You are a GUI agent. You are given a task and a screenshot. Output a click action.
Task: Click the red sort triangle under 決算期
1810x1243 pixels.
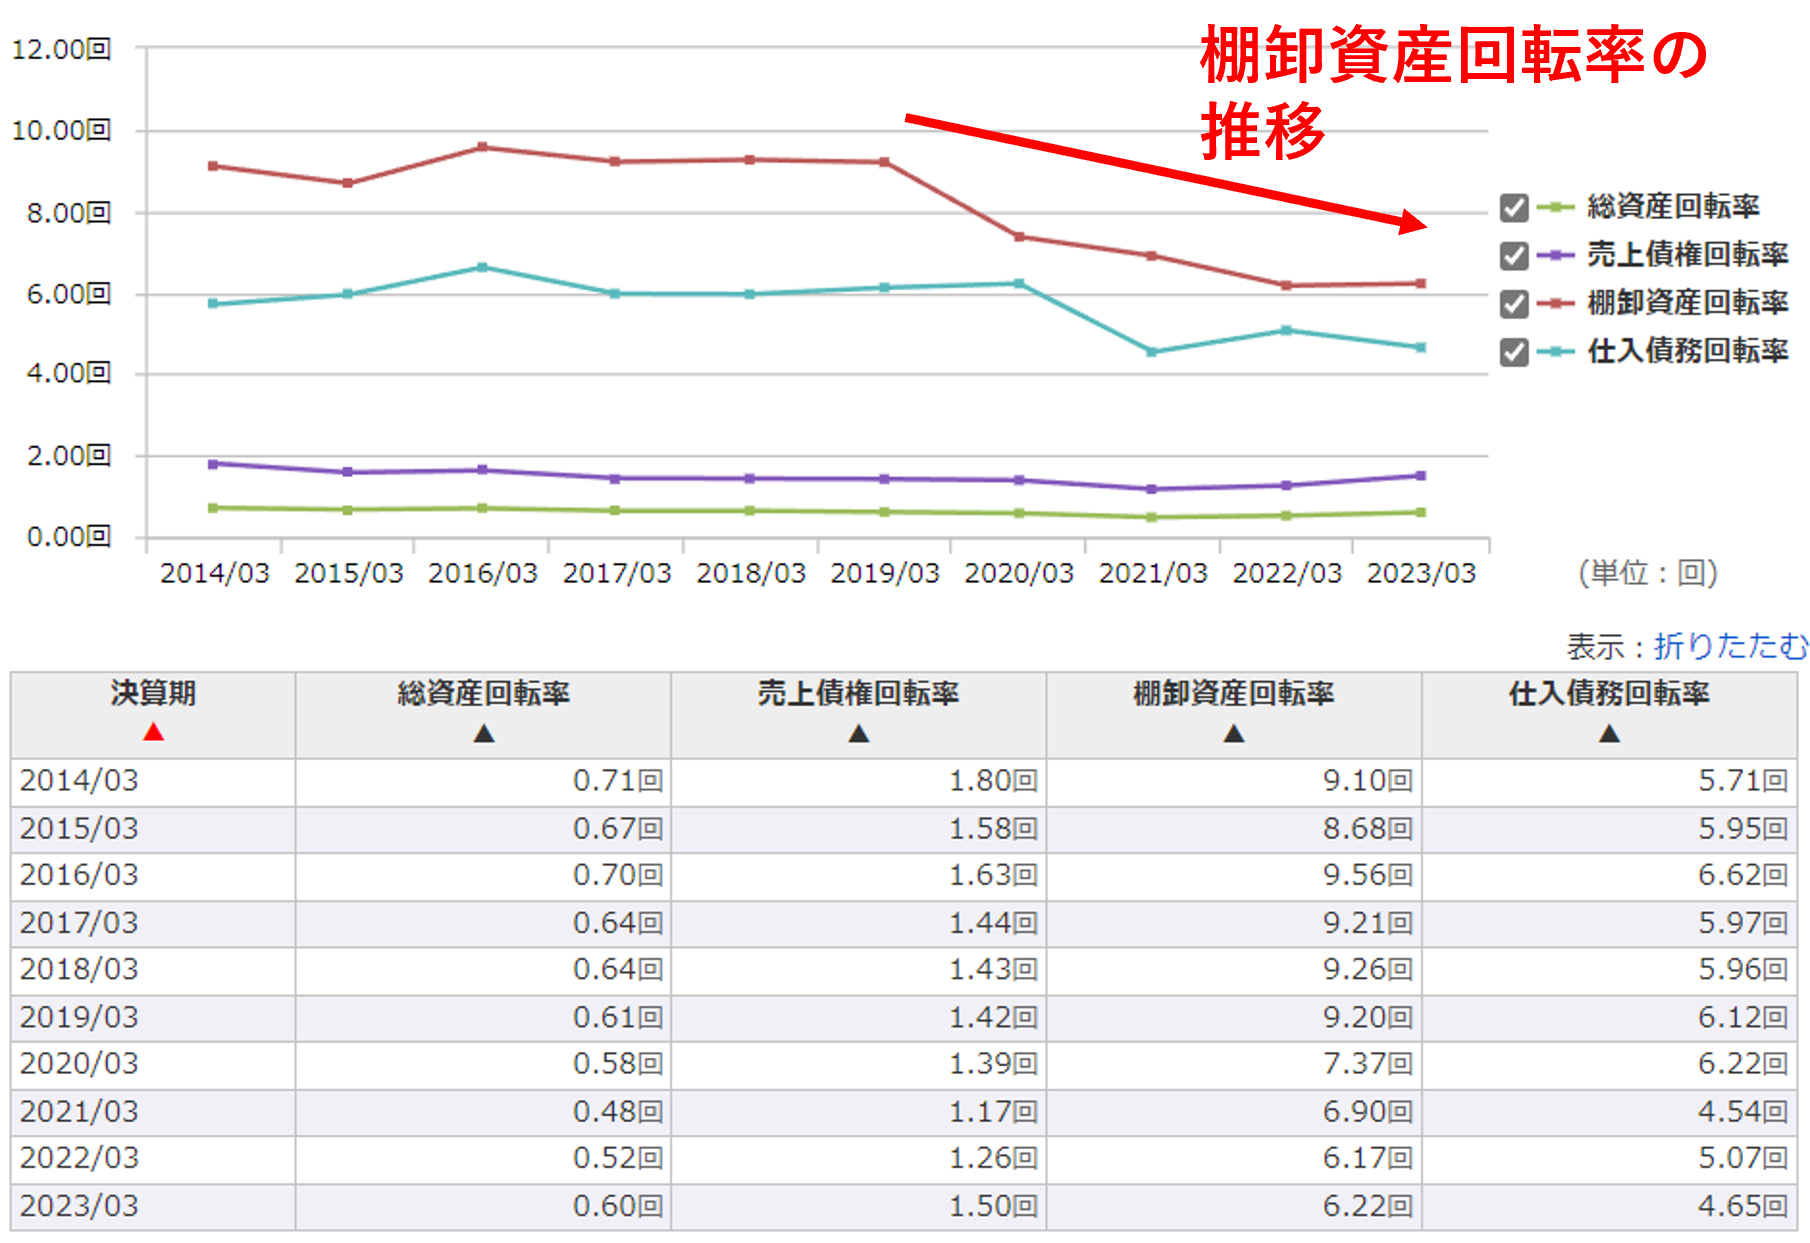tap(153, 732)
